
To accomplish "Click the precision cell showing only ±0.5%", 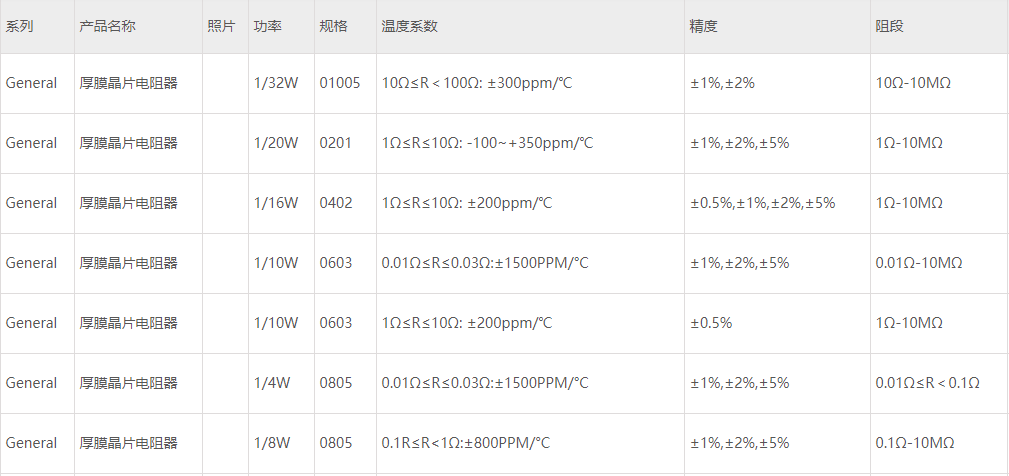I will (711, 323).
